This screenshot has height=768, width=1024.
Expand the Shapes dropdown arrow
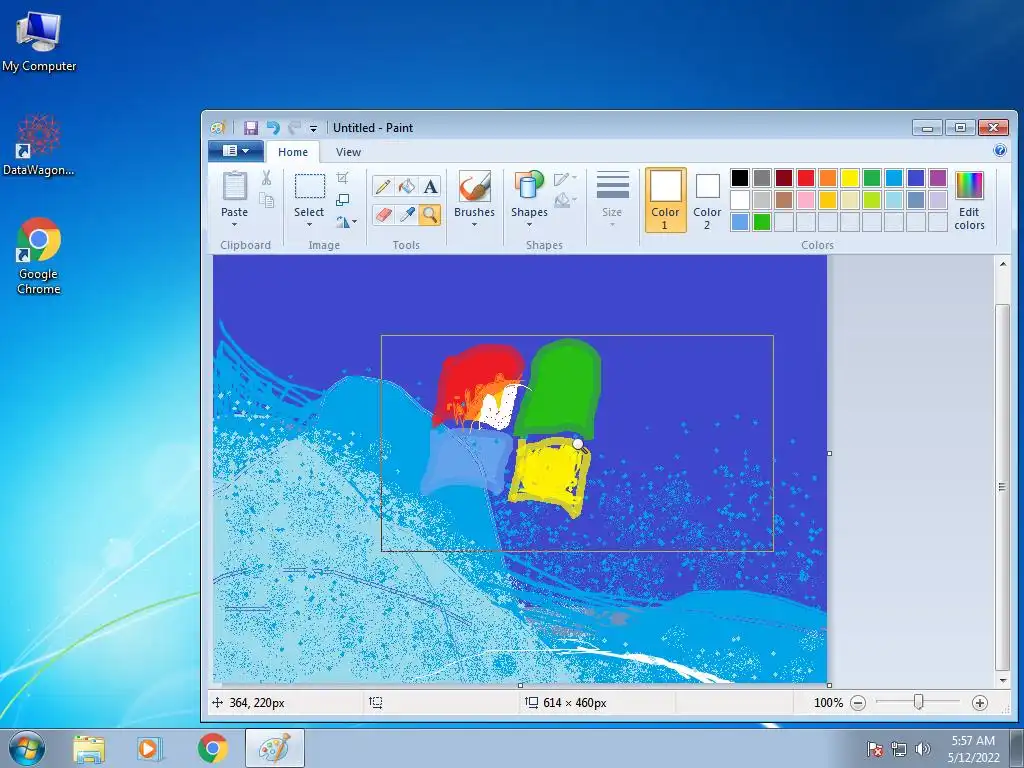(x=528, y=225)
